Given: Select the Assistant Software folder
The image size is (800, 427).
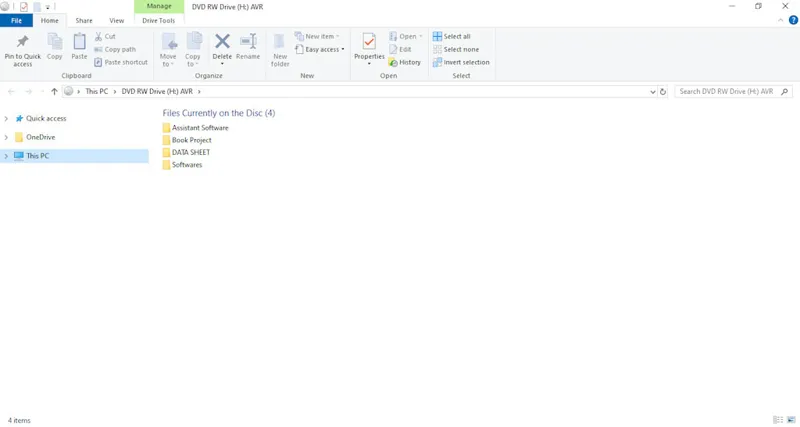Looking at the screenshot, I should (195, 128).
